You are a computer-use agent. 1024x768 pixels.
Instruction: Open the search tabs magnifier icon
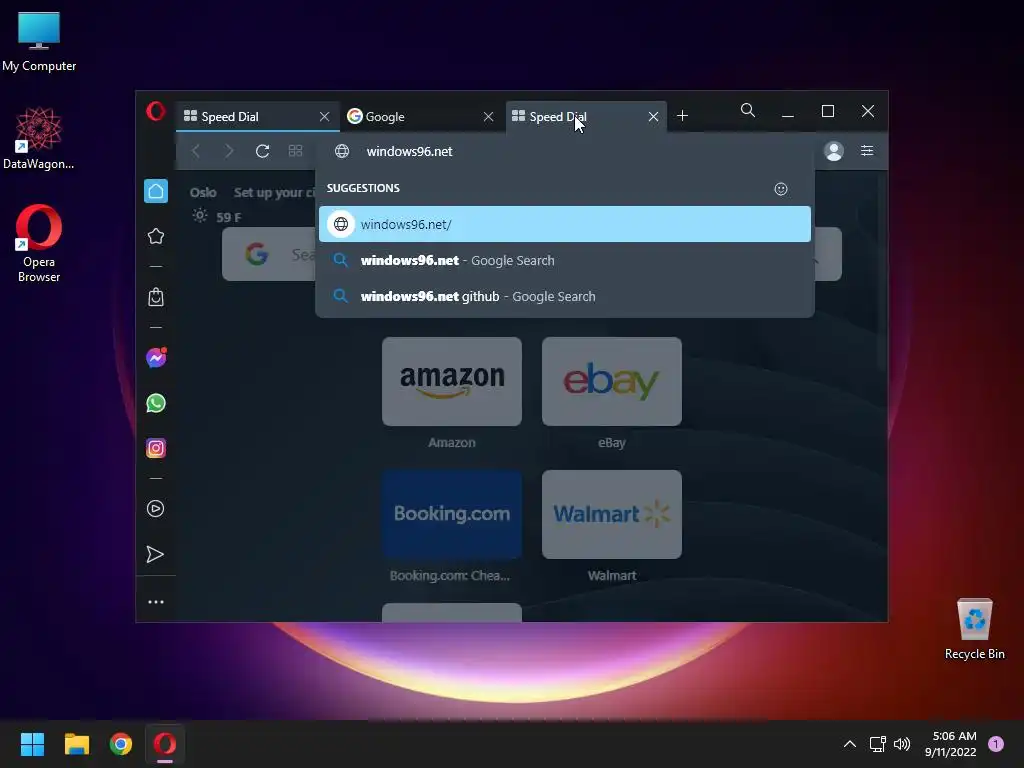tap(748, 111)
